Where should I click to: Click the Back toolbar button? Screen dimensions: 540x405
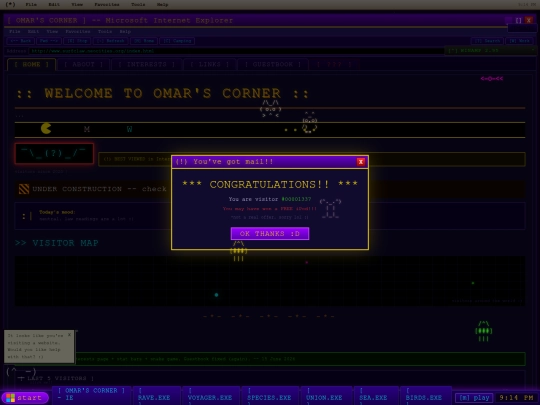[21, 41]
